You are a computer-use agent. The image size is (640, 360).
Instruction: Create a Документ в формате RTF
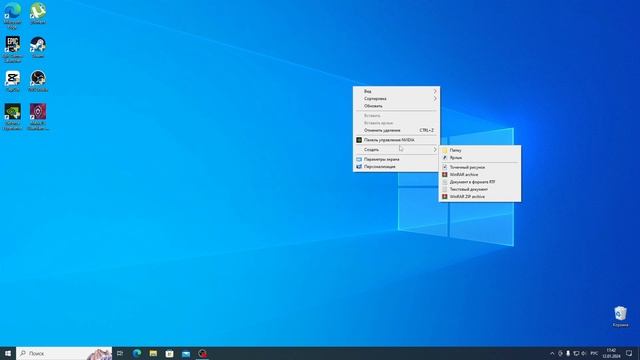pos(480,182)
